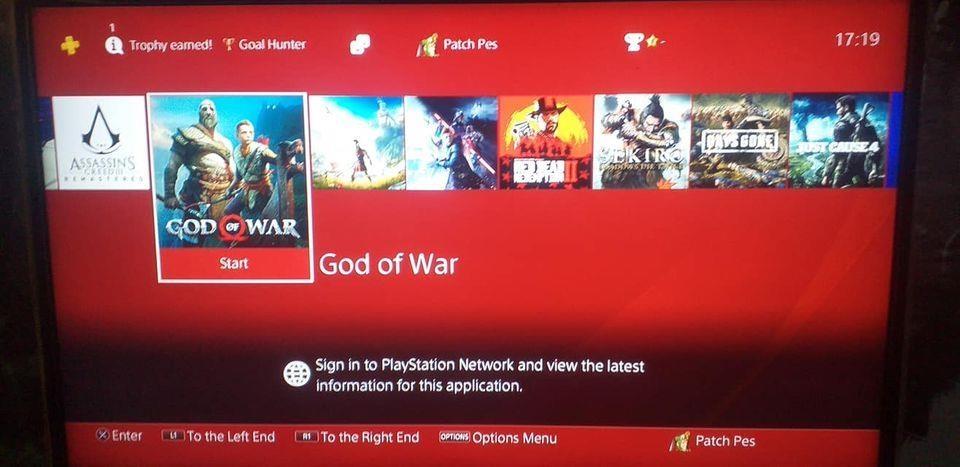Open the Friends icon in the top bar

tap(360, 45)
